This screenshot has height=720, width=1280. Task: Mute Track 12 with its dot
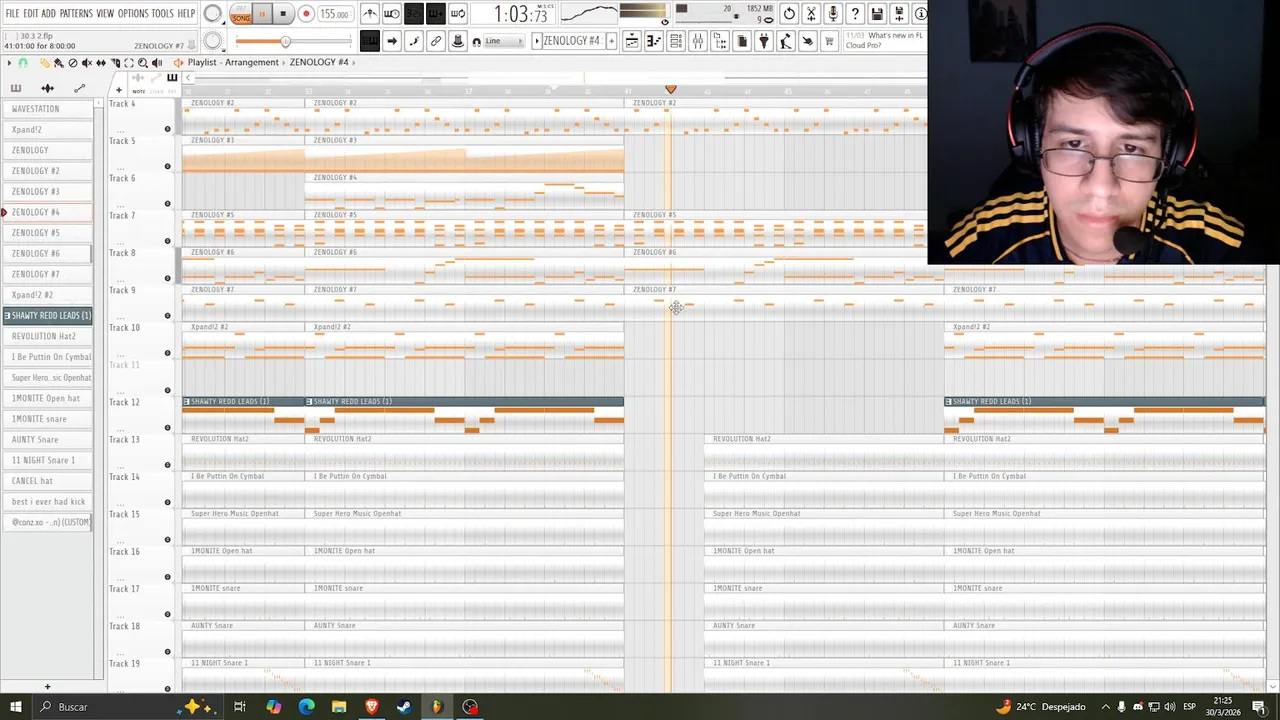[x=167, y=427]
